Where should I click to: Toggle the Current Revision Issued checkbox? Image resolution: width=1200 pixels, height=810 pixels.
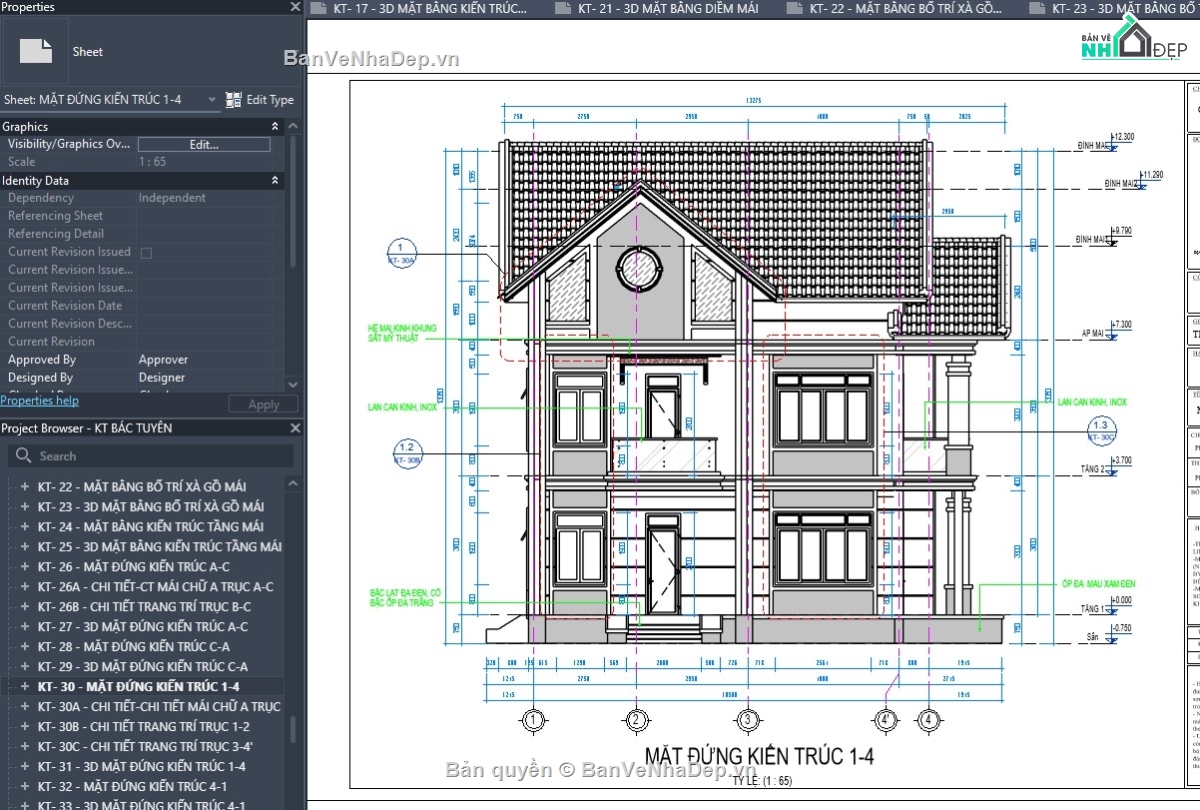click(x=146, y=253)
